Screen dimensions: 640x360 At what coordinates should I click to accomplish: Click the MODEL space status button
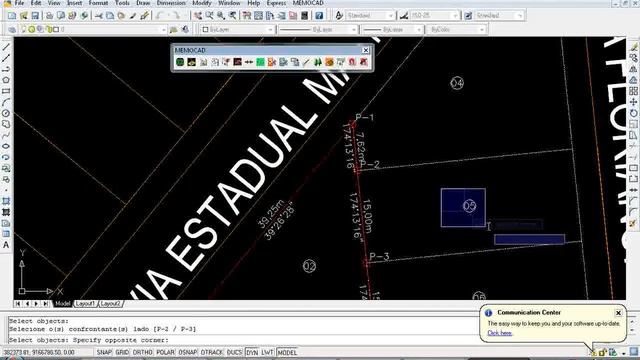point(287,352)
